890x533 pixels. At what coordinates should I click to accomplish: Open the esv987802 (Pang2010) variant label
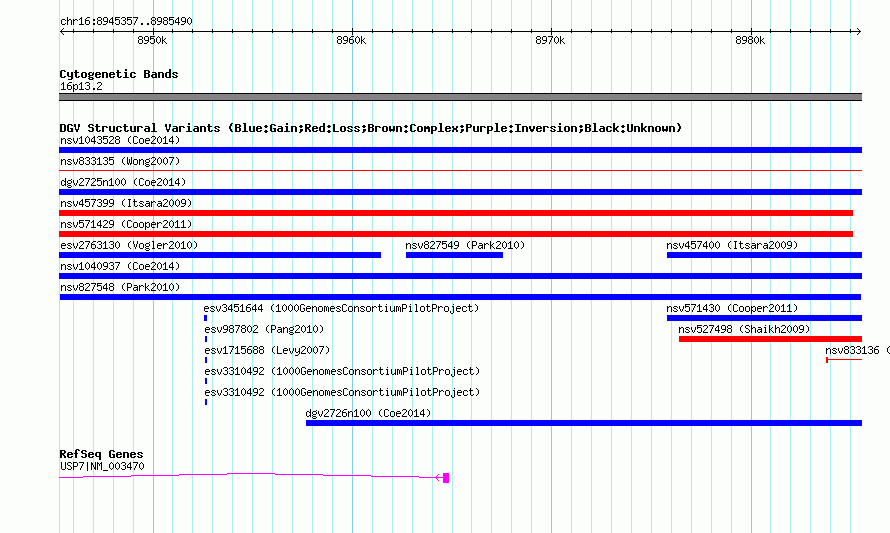click(264, 329)
